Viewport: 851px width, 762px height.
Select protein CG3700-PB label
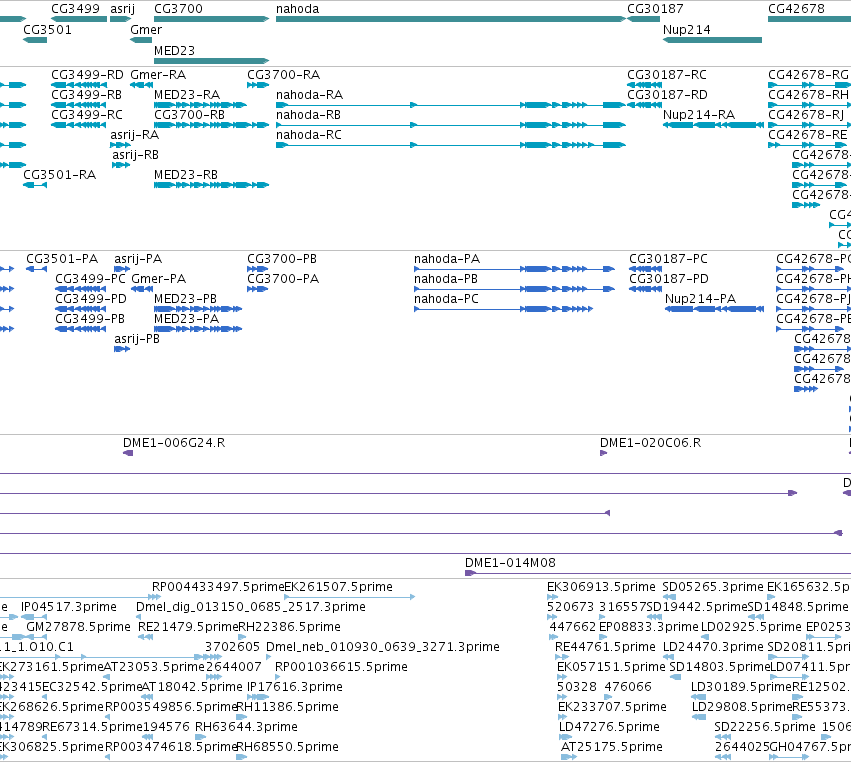point(282,258)
